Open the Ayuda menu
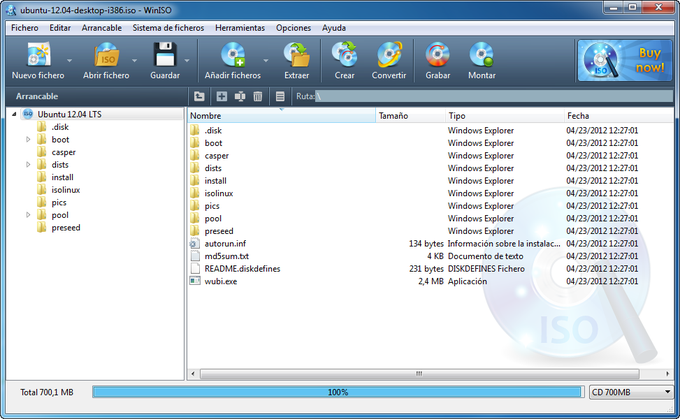The width and height of the screenshot is (680, 419). (334, 28)
